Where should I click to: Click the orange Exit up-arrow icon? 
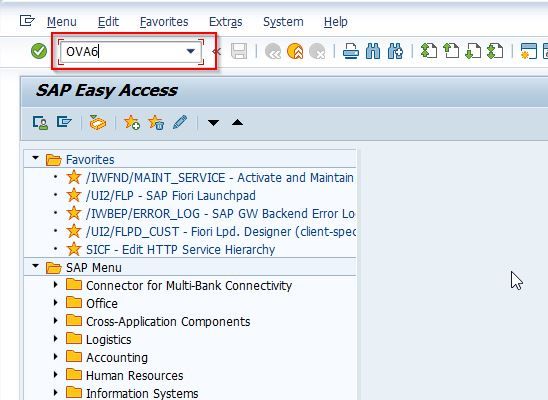295,51
